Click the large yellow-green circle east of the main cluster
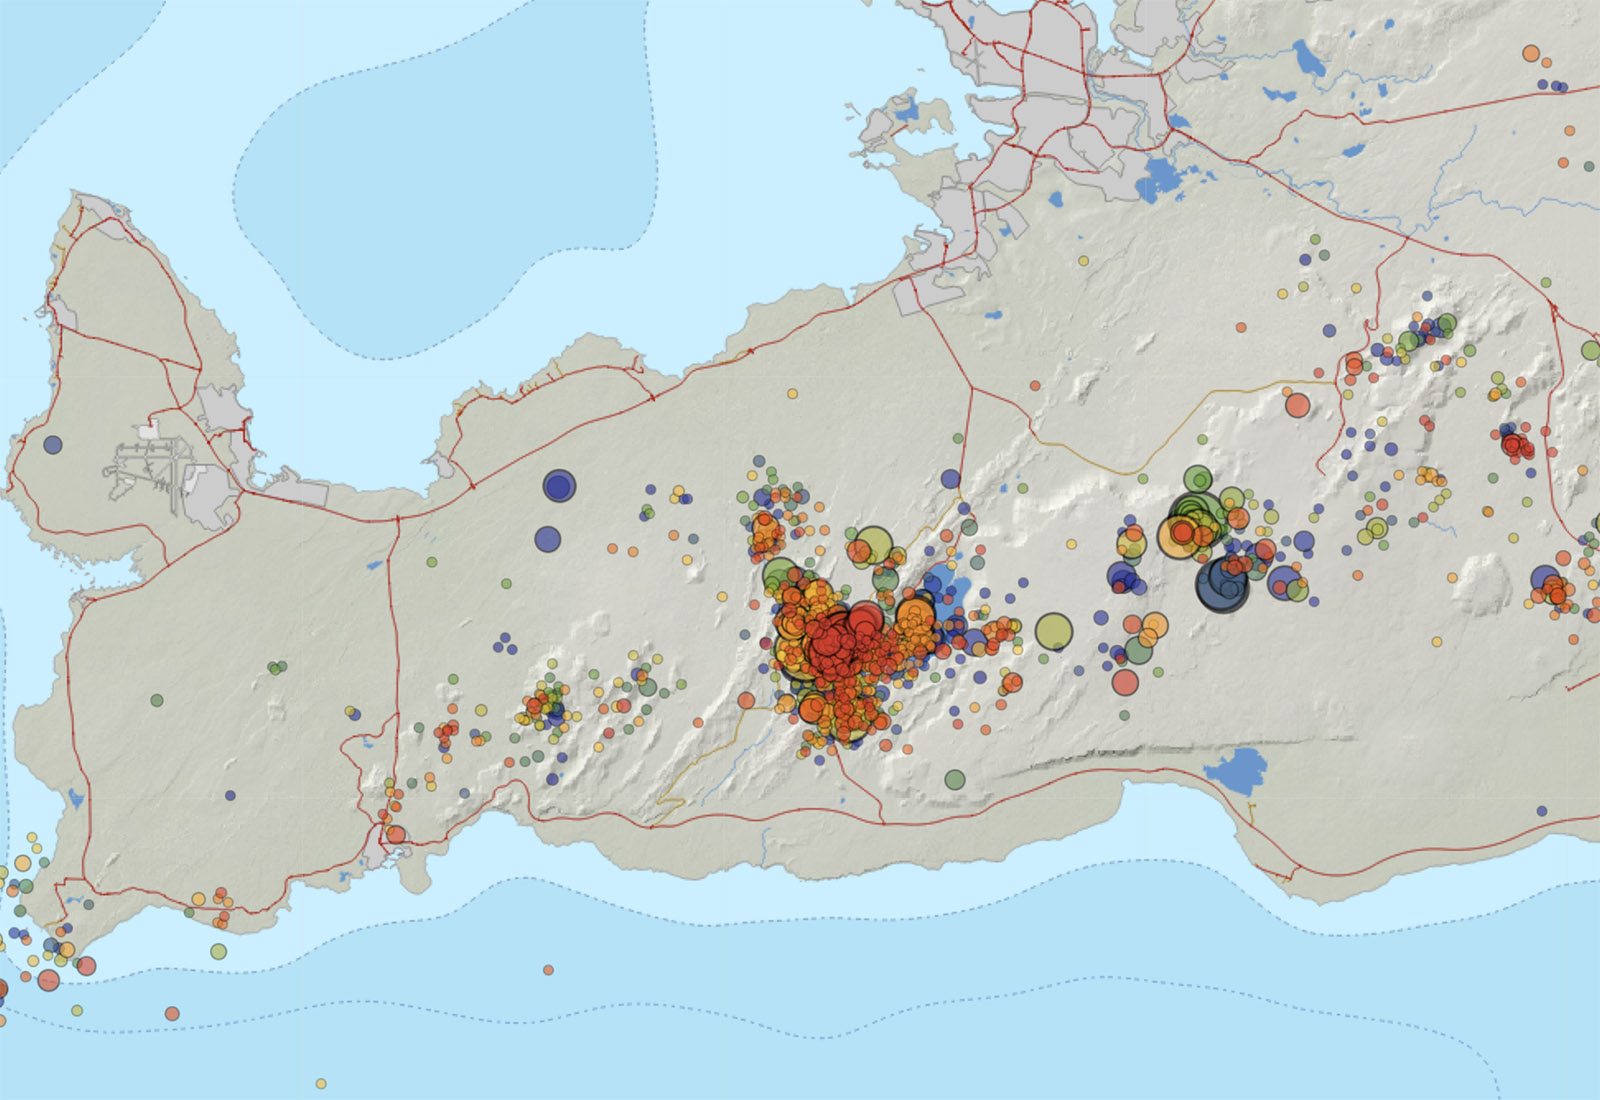This screenshot has height=1100, width=1600. (x=1053, y=632)
